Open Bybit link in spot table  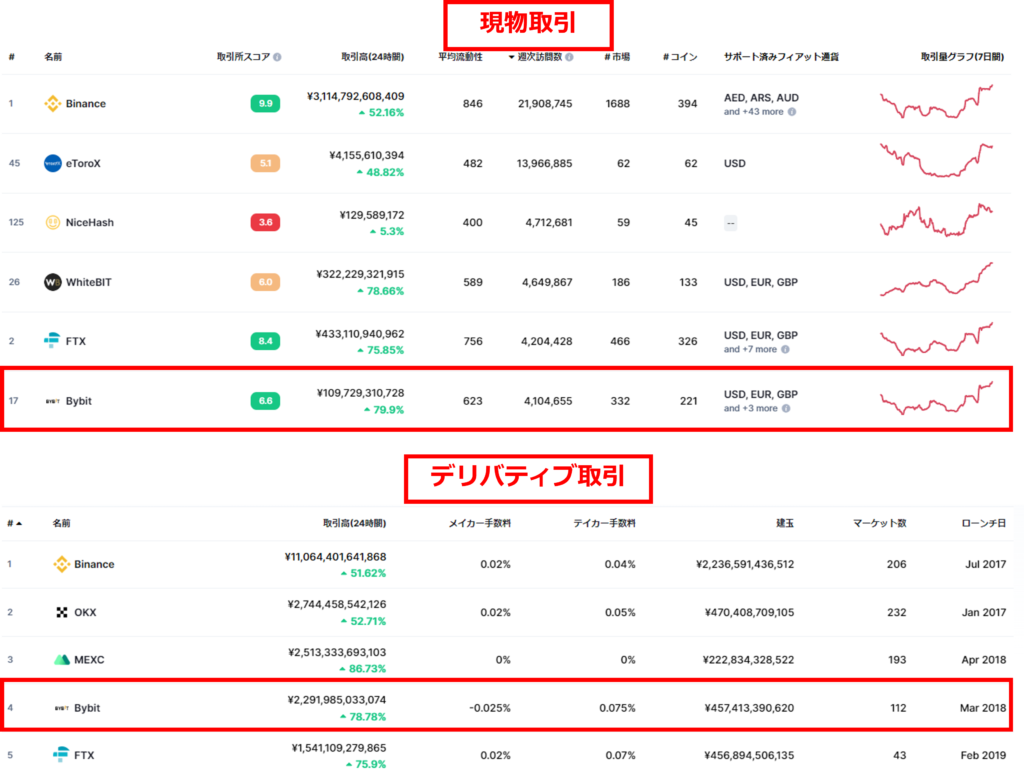78,401
